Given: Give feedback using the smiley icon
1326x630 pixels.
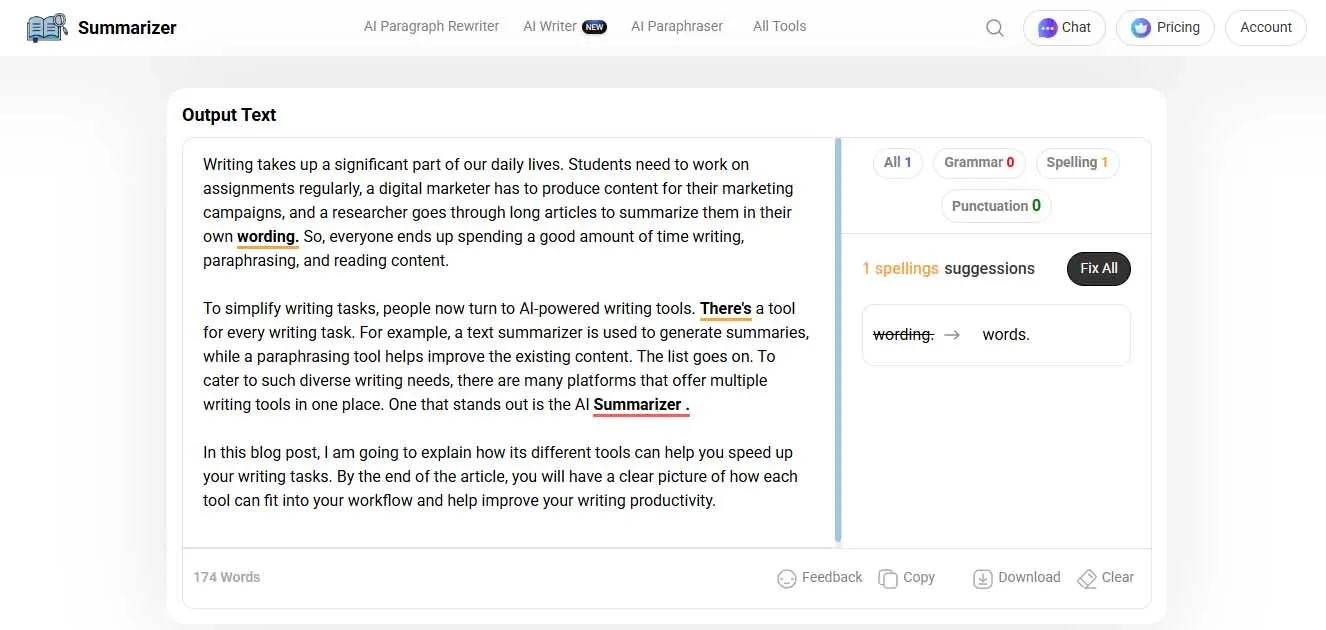Looking at the screenshot, I should [x=818, y=577].
